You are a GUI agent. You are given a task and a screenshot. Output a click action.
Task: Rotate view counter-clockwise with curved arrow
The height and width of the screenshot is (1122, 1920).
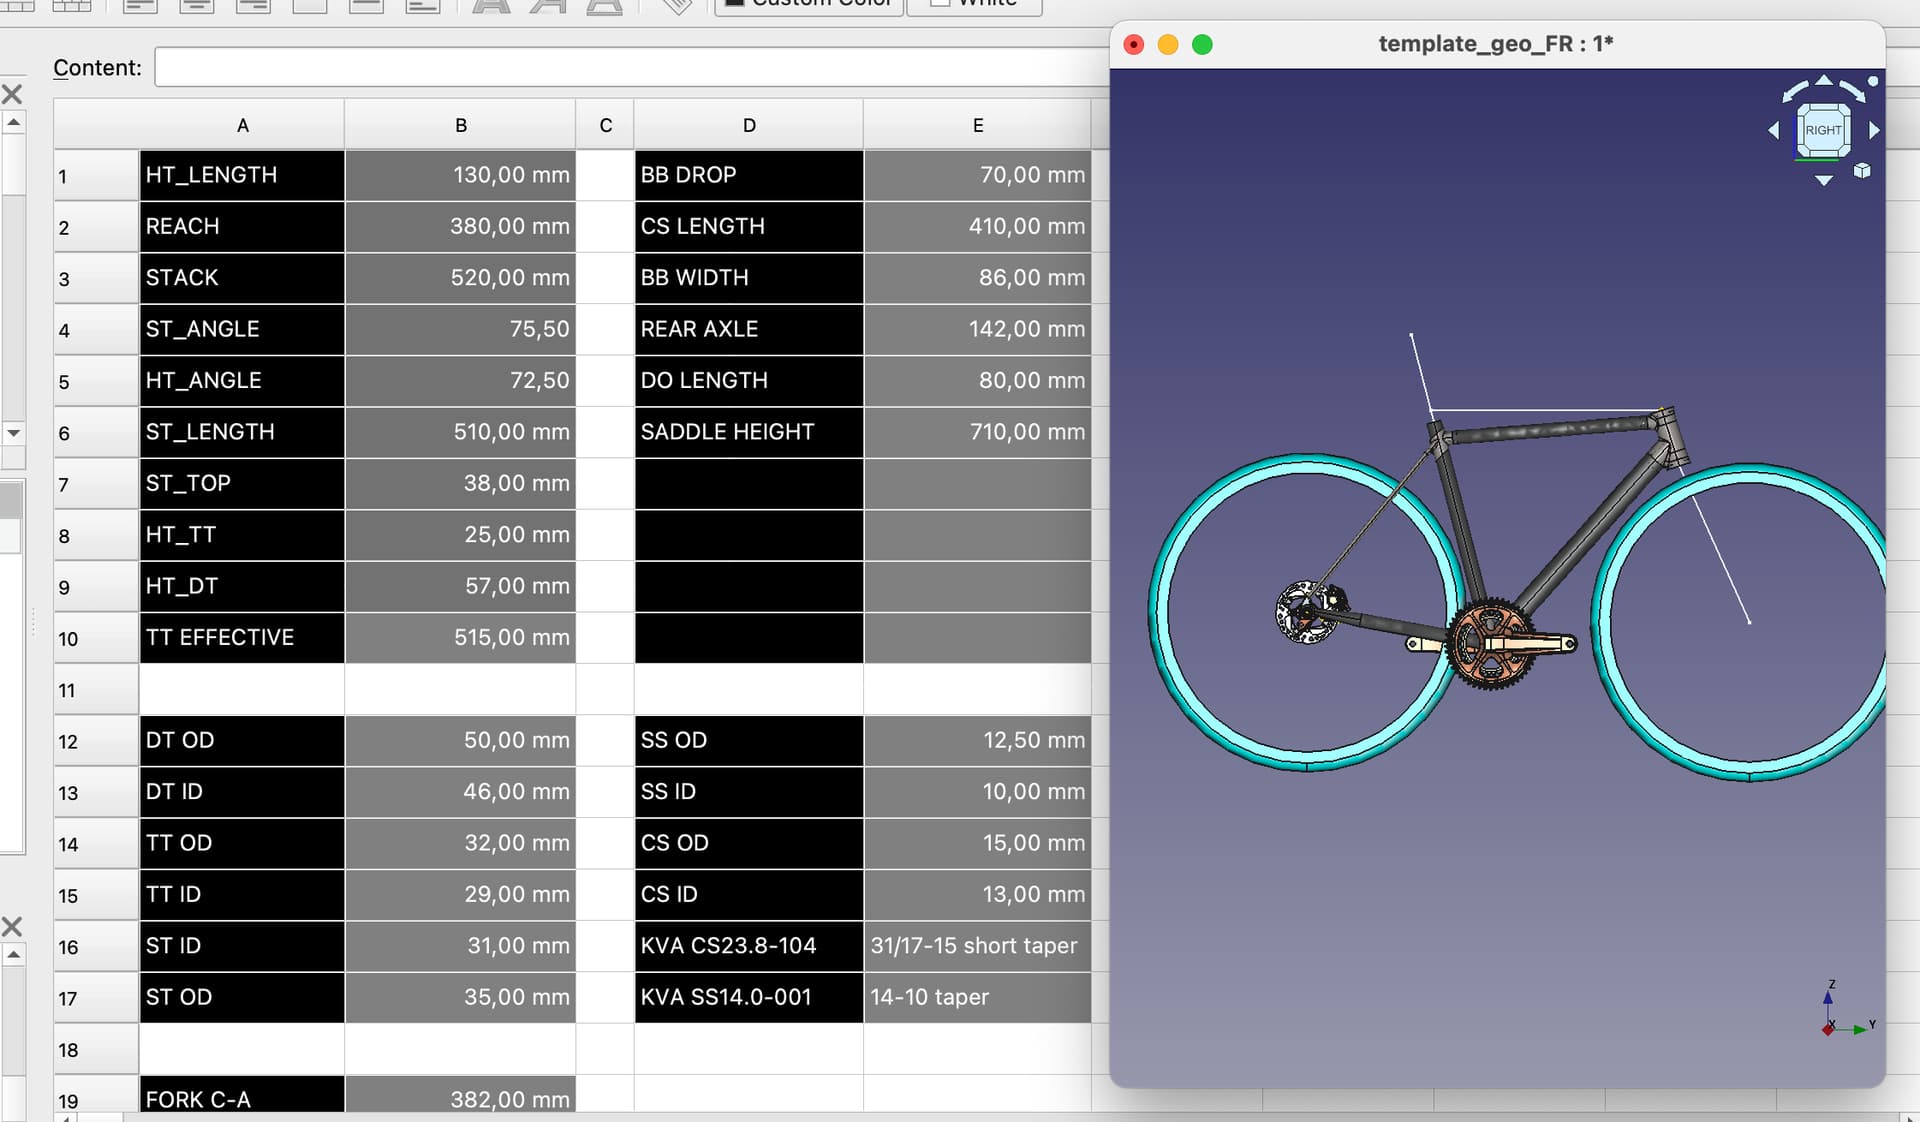click(1796, 90)
